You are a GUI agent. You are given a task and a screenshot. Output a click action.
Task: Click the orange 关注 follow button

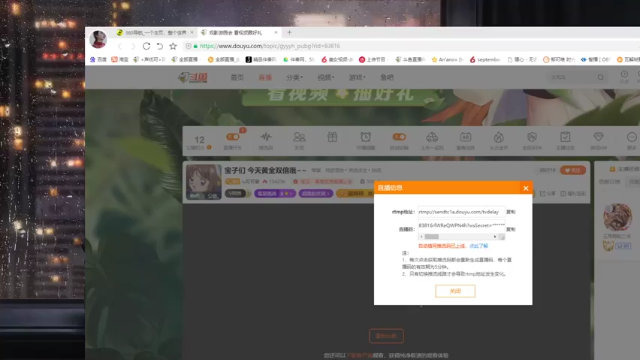coord(573,170)
